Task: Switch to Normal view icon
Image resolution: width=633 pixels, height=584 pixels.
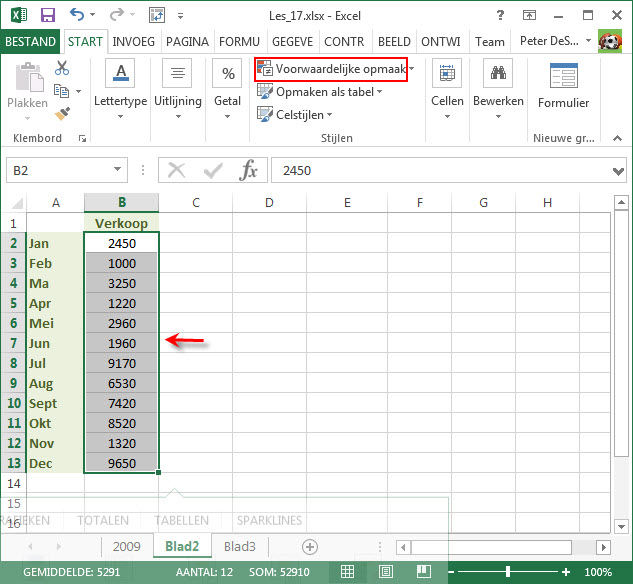Action: point(347,571)
